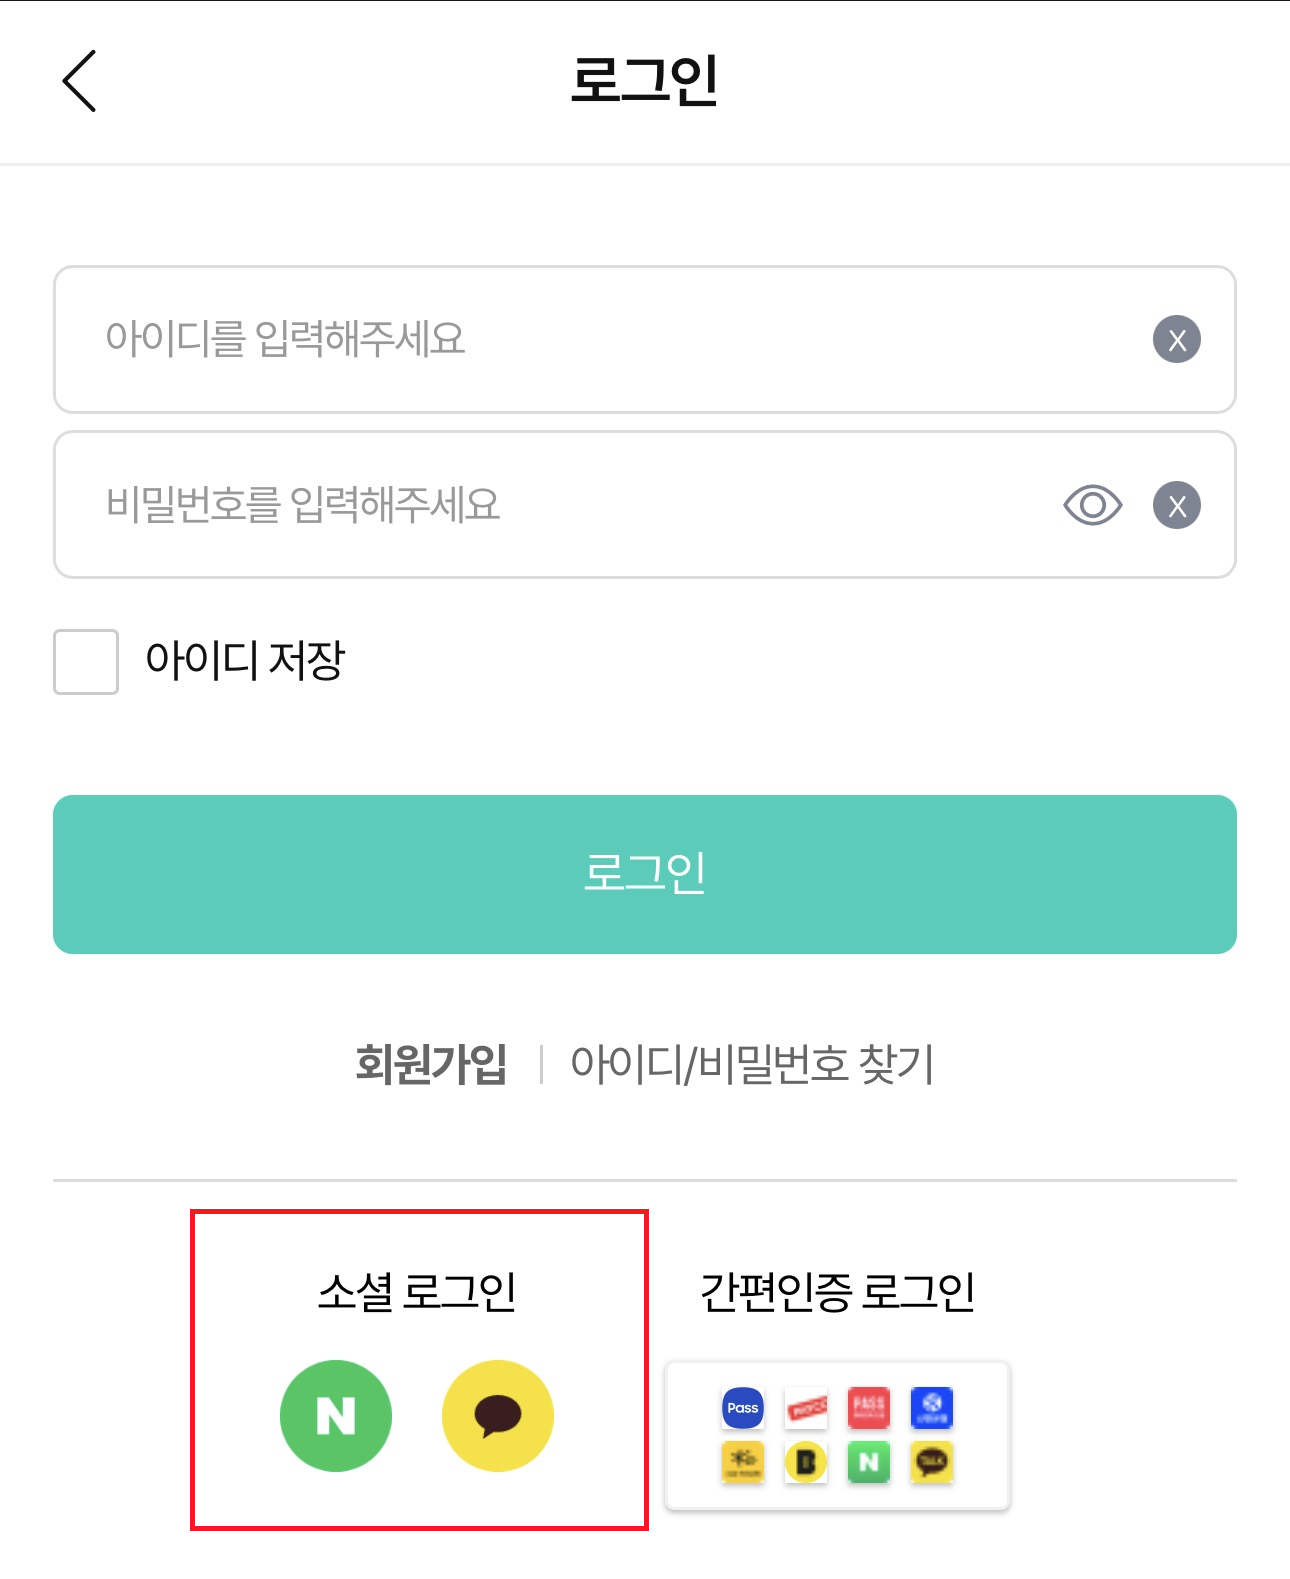Viewport: 1290px width, 1579px height.
Task: Click the ID input field
Action: tap(600, 339)
